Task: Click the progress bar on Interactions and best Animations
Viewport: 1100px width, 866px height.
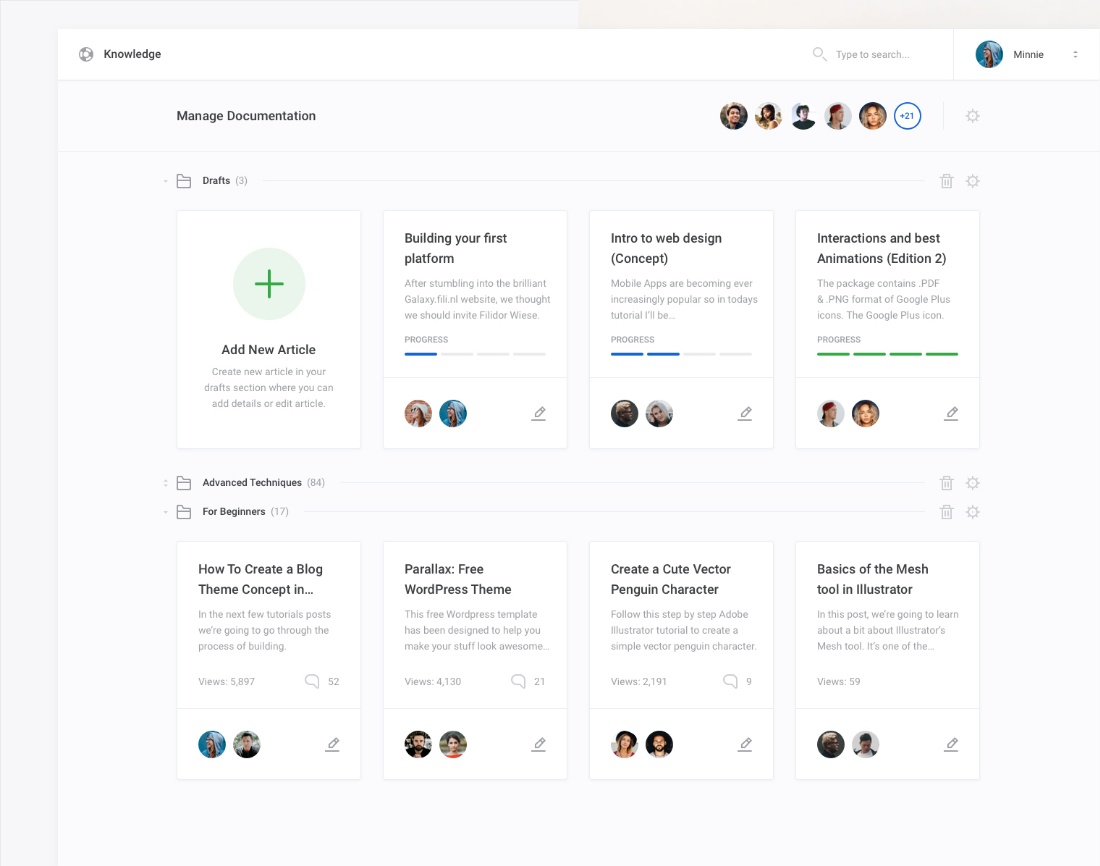Action: click(887, 354)
